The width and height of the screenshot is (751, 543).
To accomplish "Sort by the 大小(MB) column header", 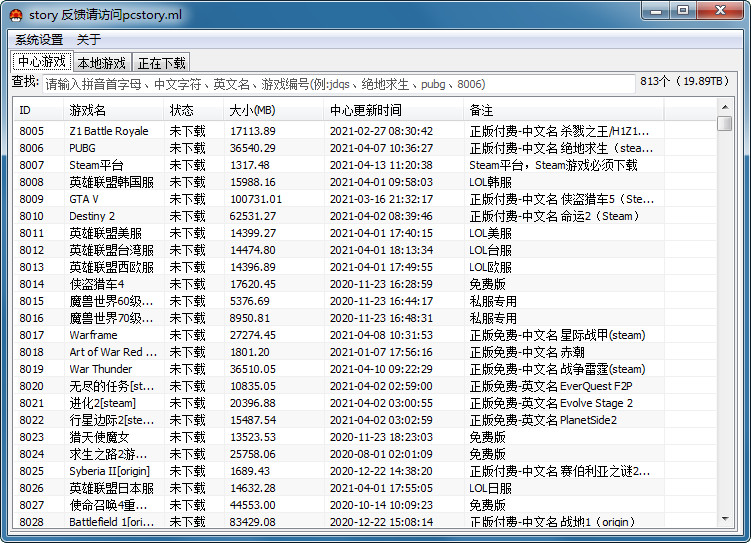I will [273, 111].
